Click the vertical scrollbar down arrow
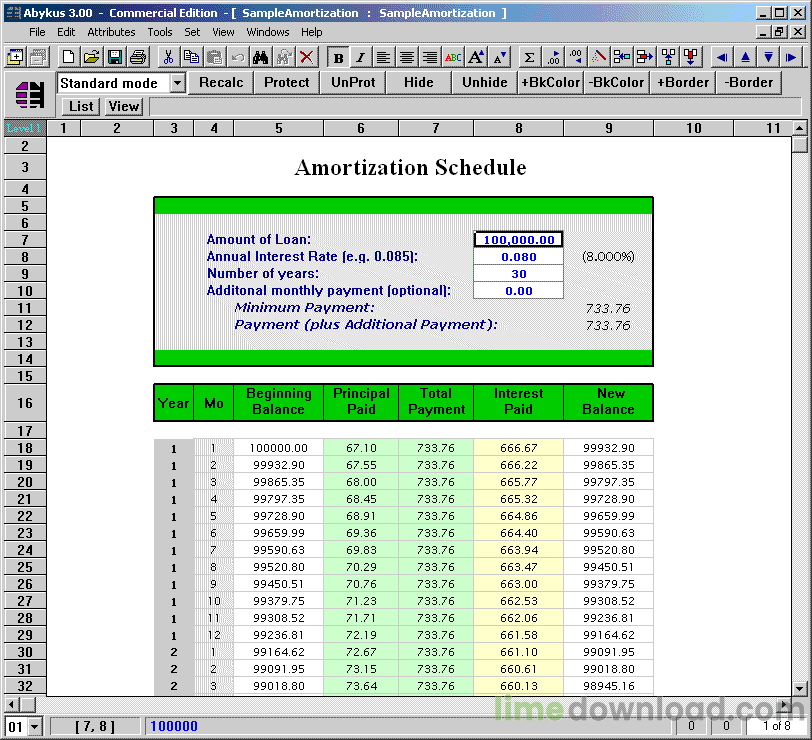The height and width of the screenshot is (740, 812). [800, 689]
